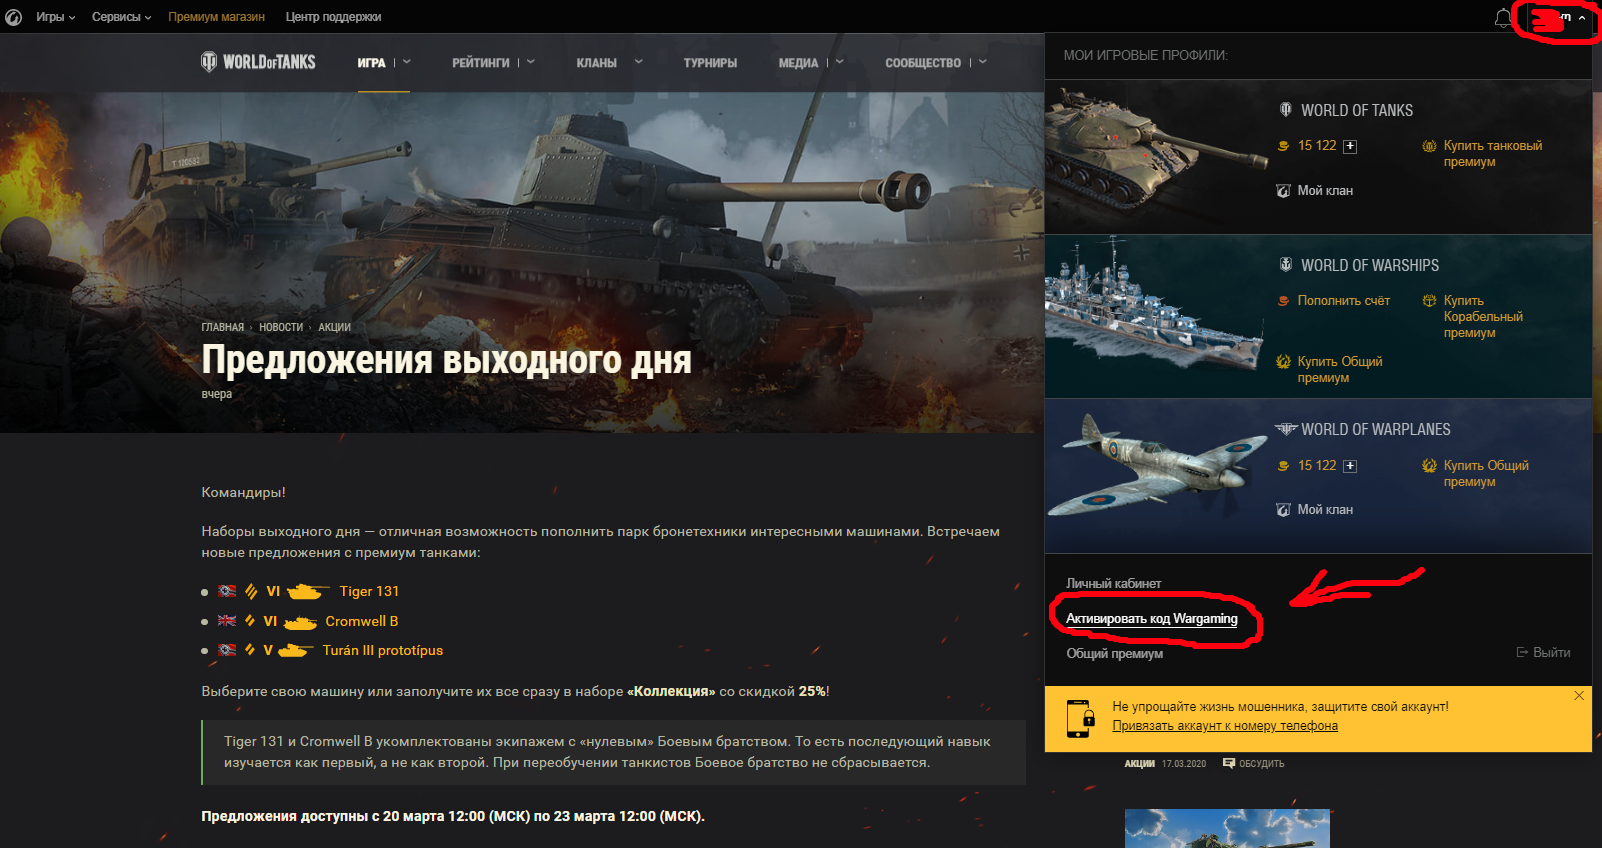This screenshot has height=848, width=1602.
Task: Open the КЛАНЫ navigation item
Action: [x=597, y=63]
